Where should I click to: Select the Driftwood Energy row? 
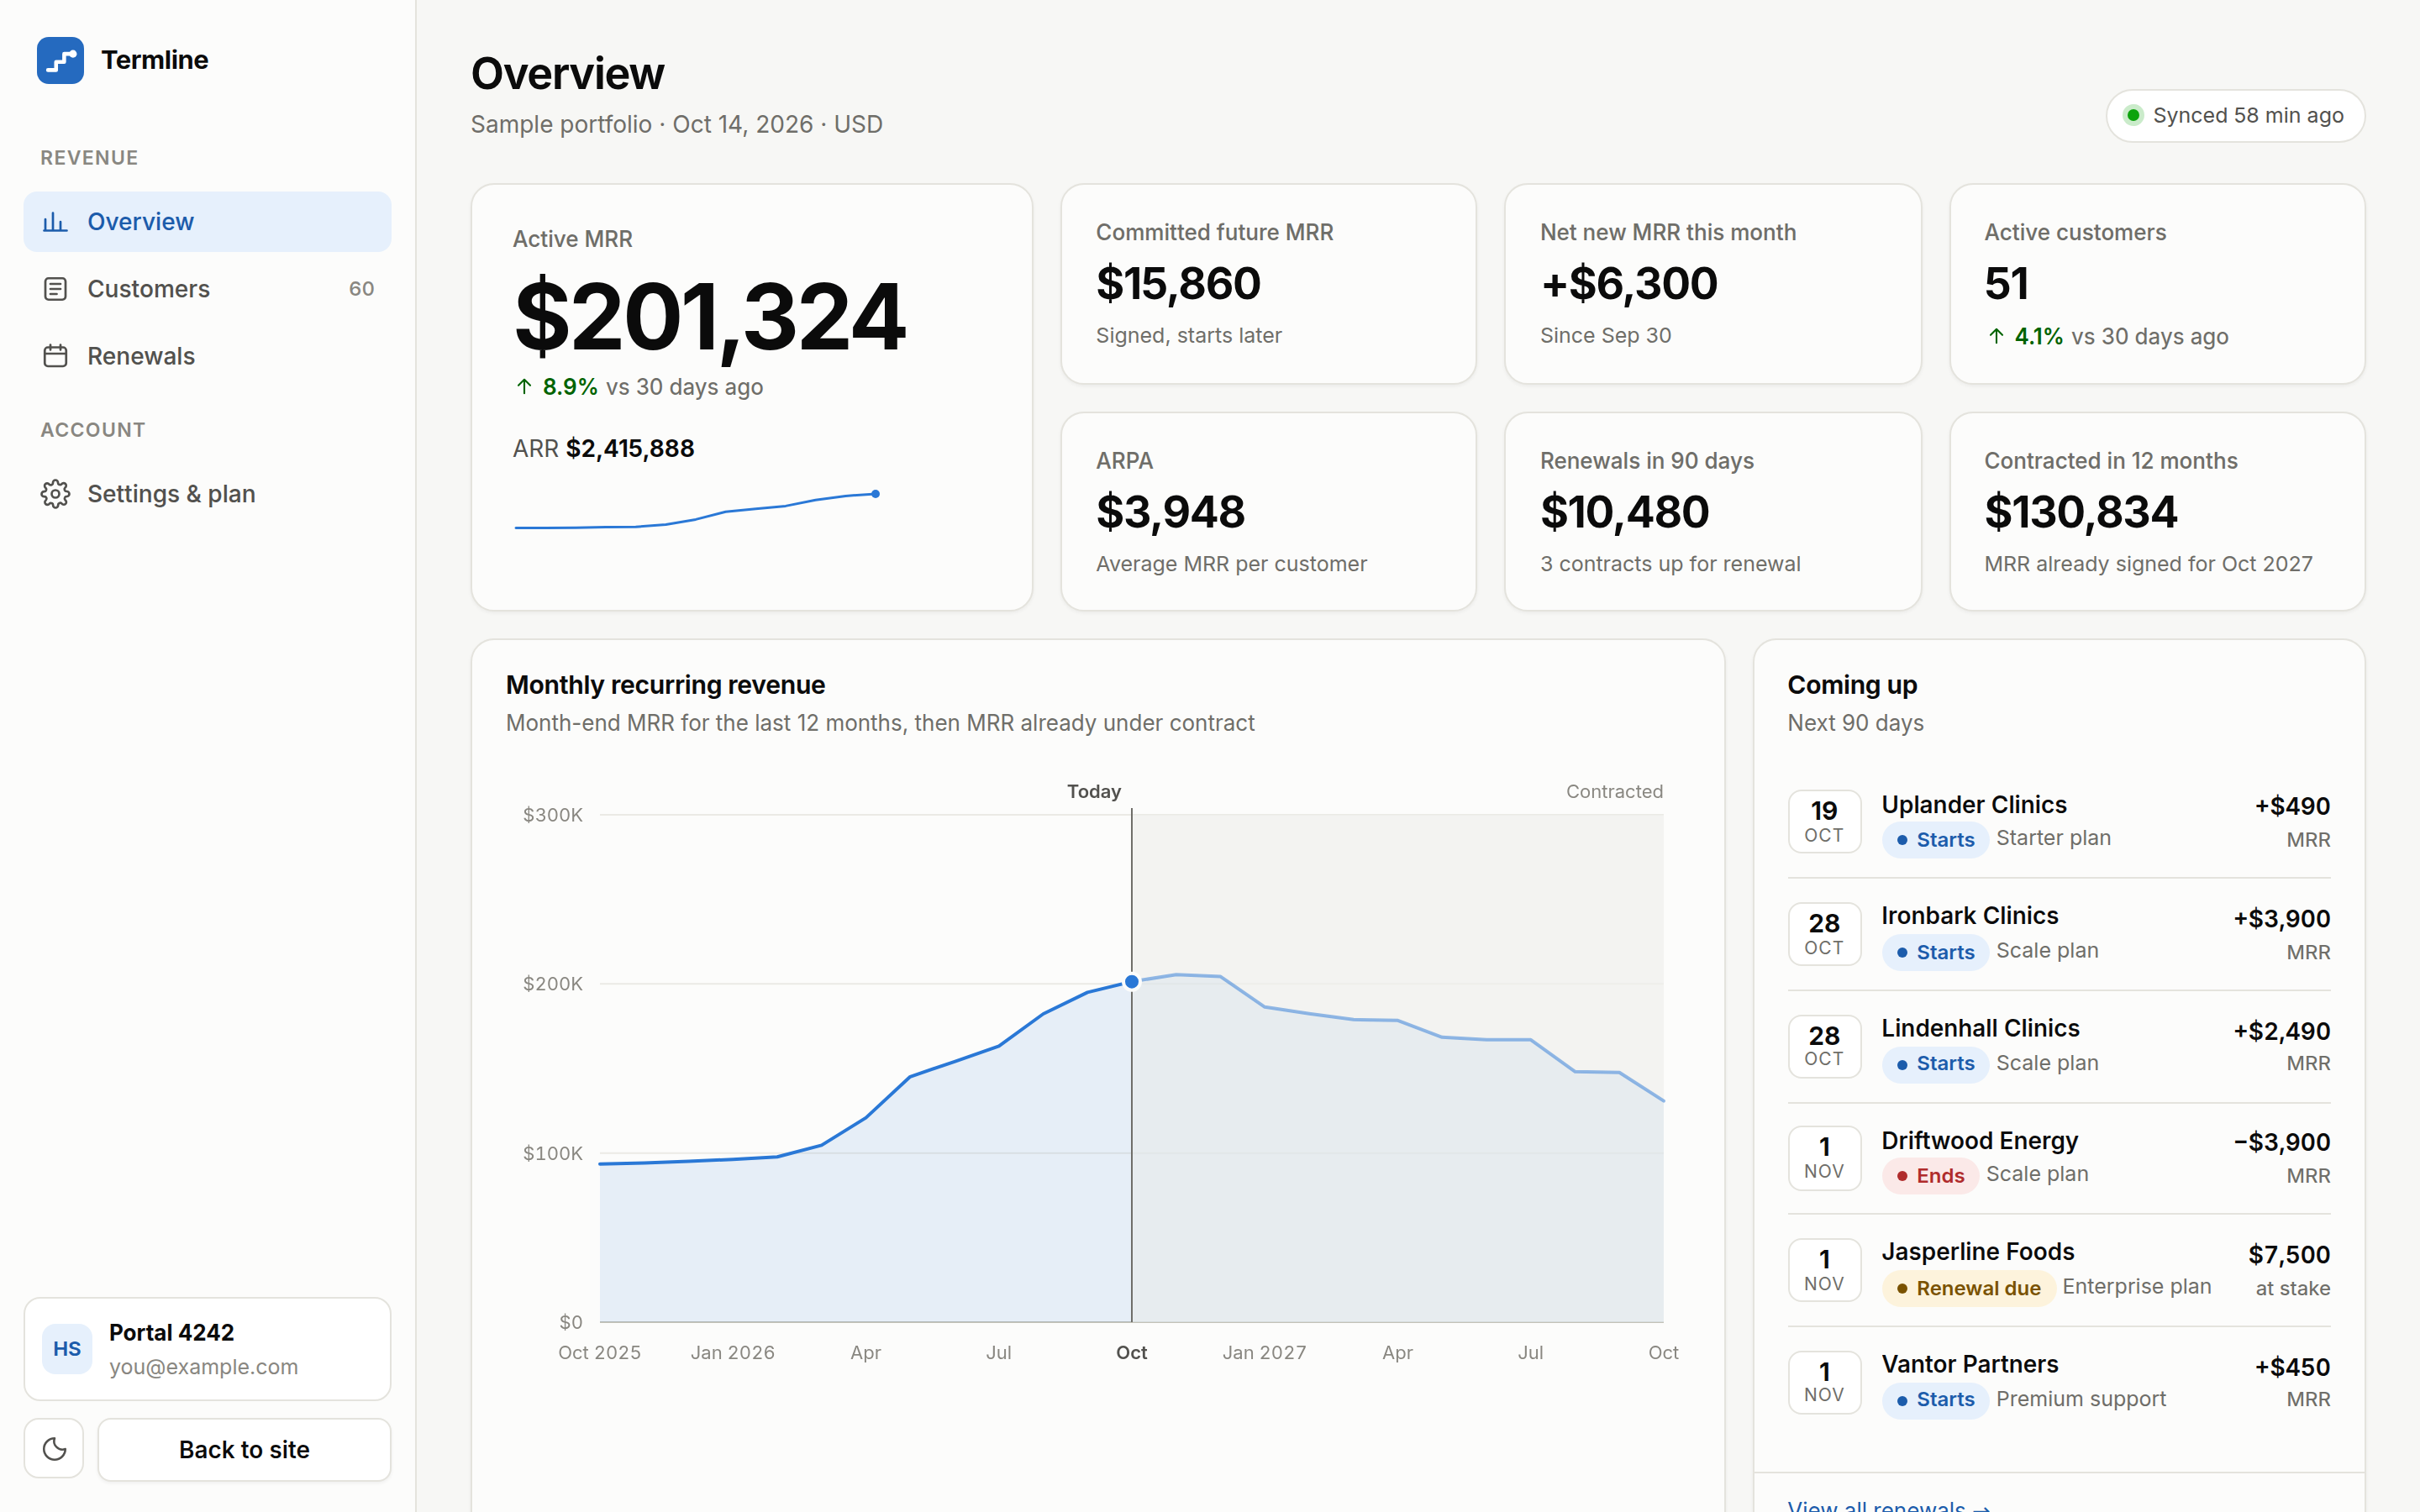click(x=2059, y=1158)
